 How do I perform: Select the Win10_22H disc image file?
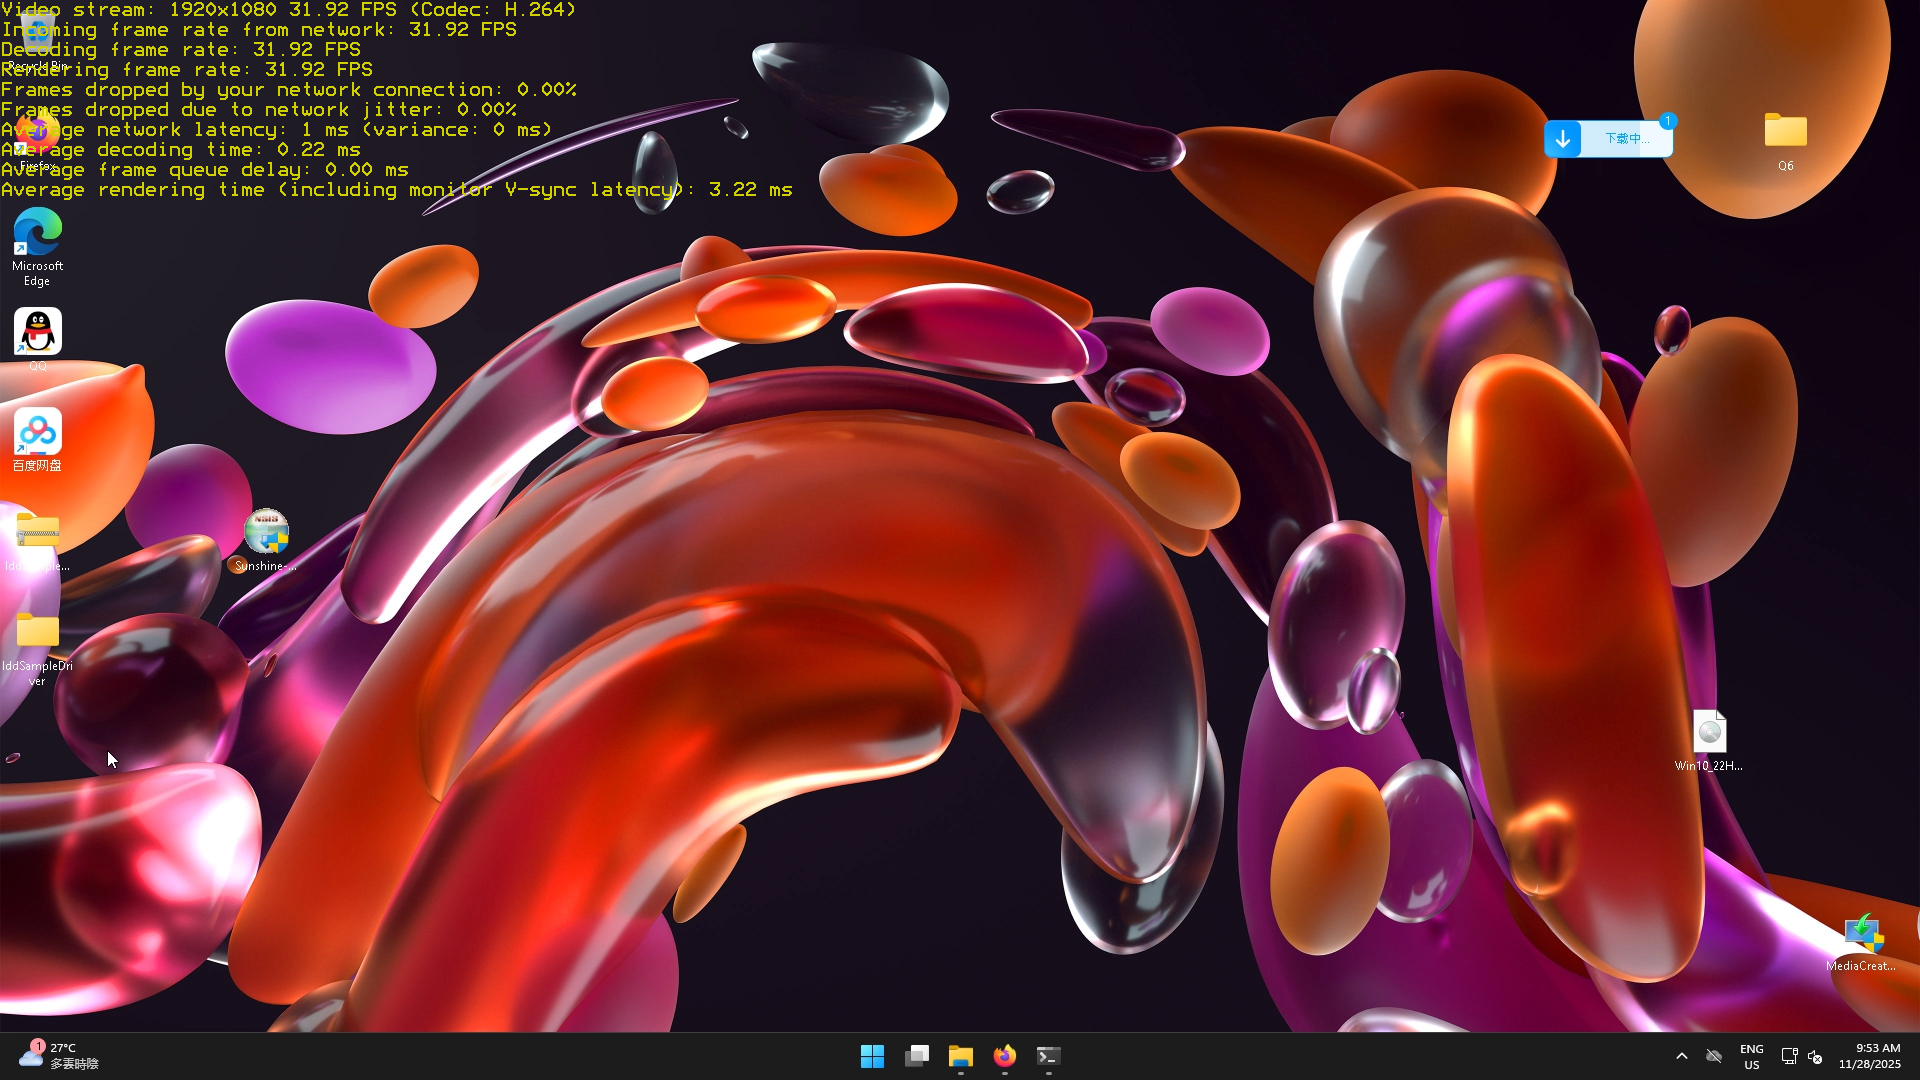pos(1709,733)
